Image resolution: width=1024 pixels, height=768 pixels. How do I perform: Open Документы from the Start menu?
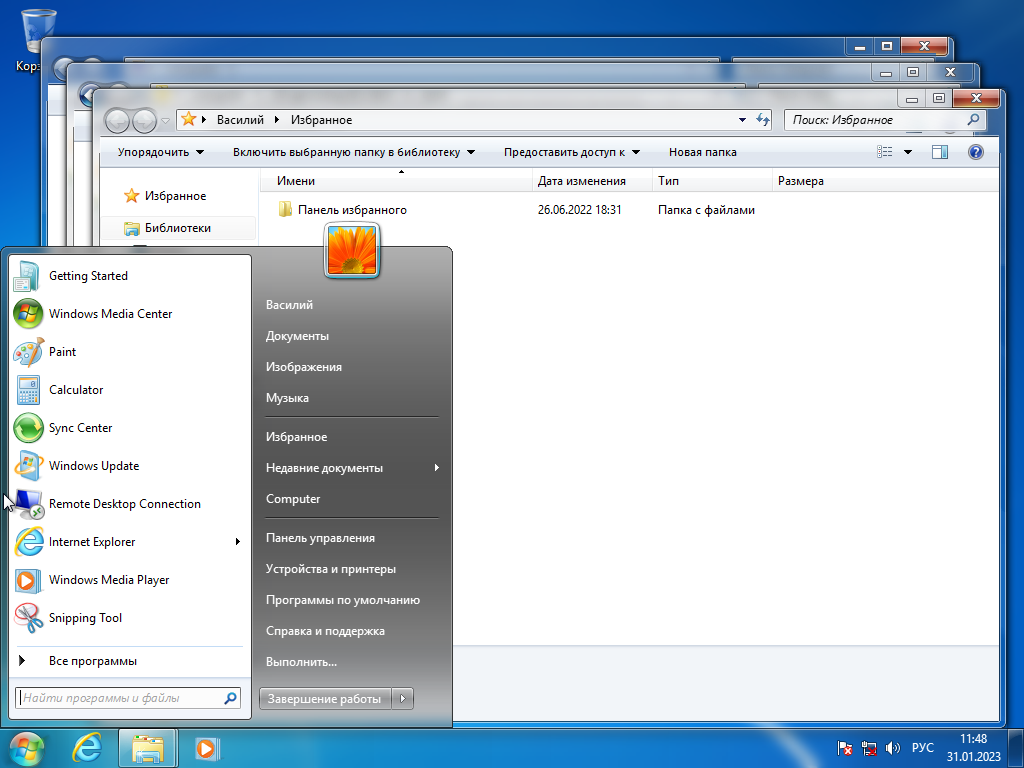pyautogui.click(x=297, y=336)
